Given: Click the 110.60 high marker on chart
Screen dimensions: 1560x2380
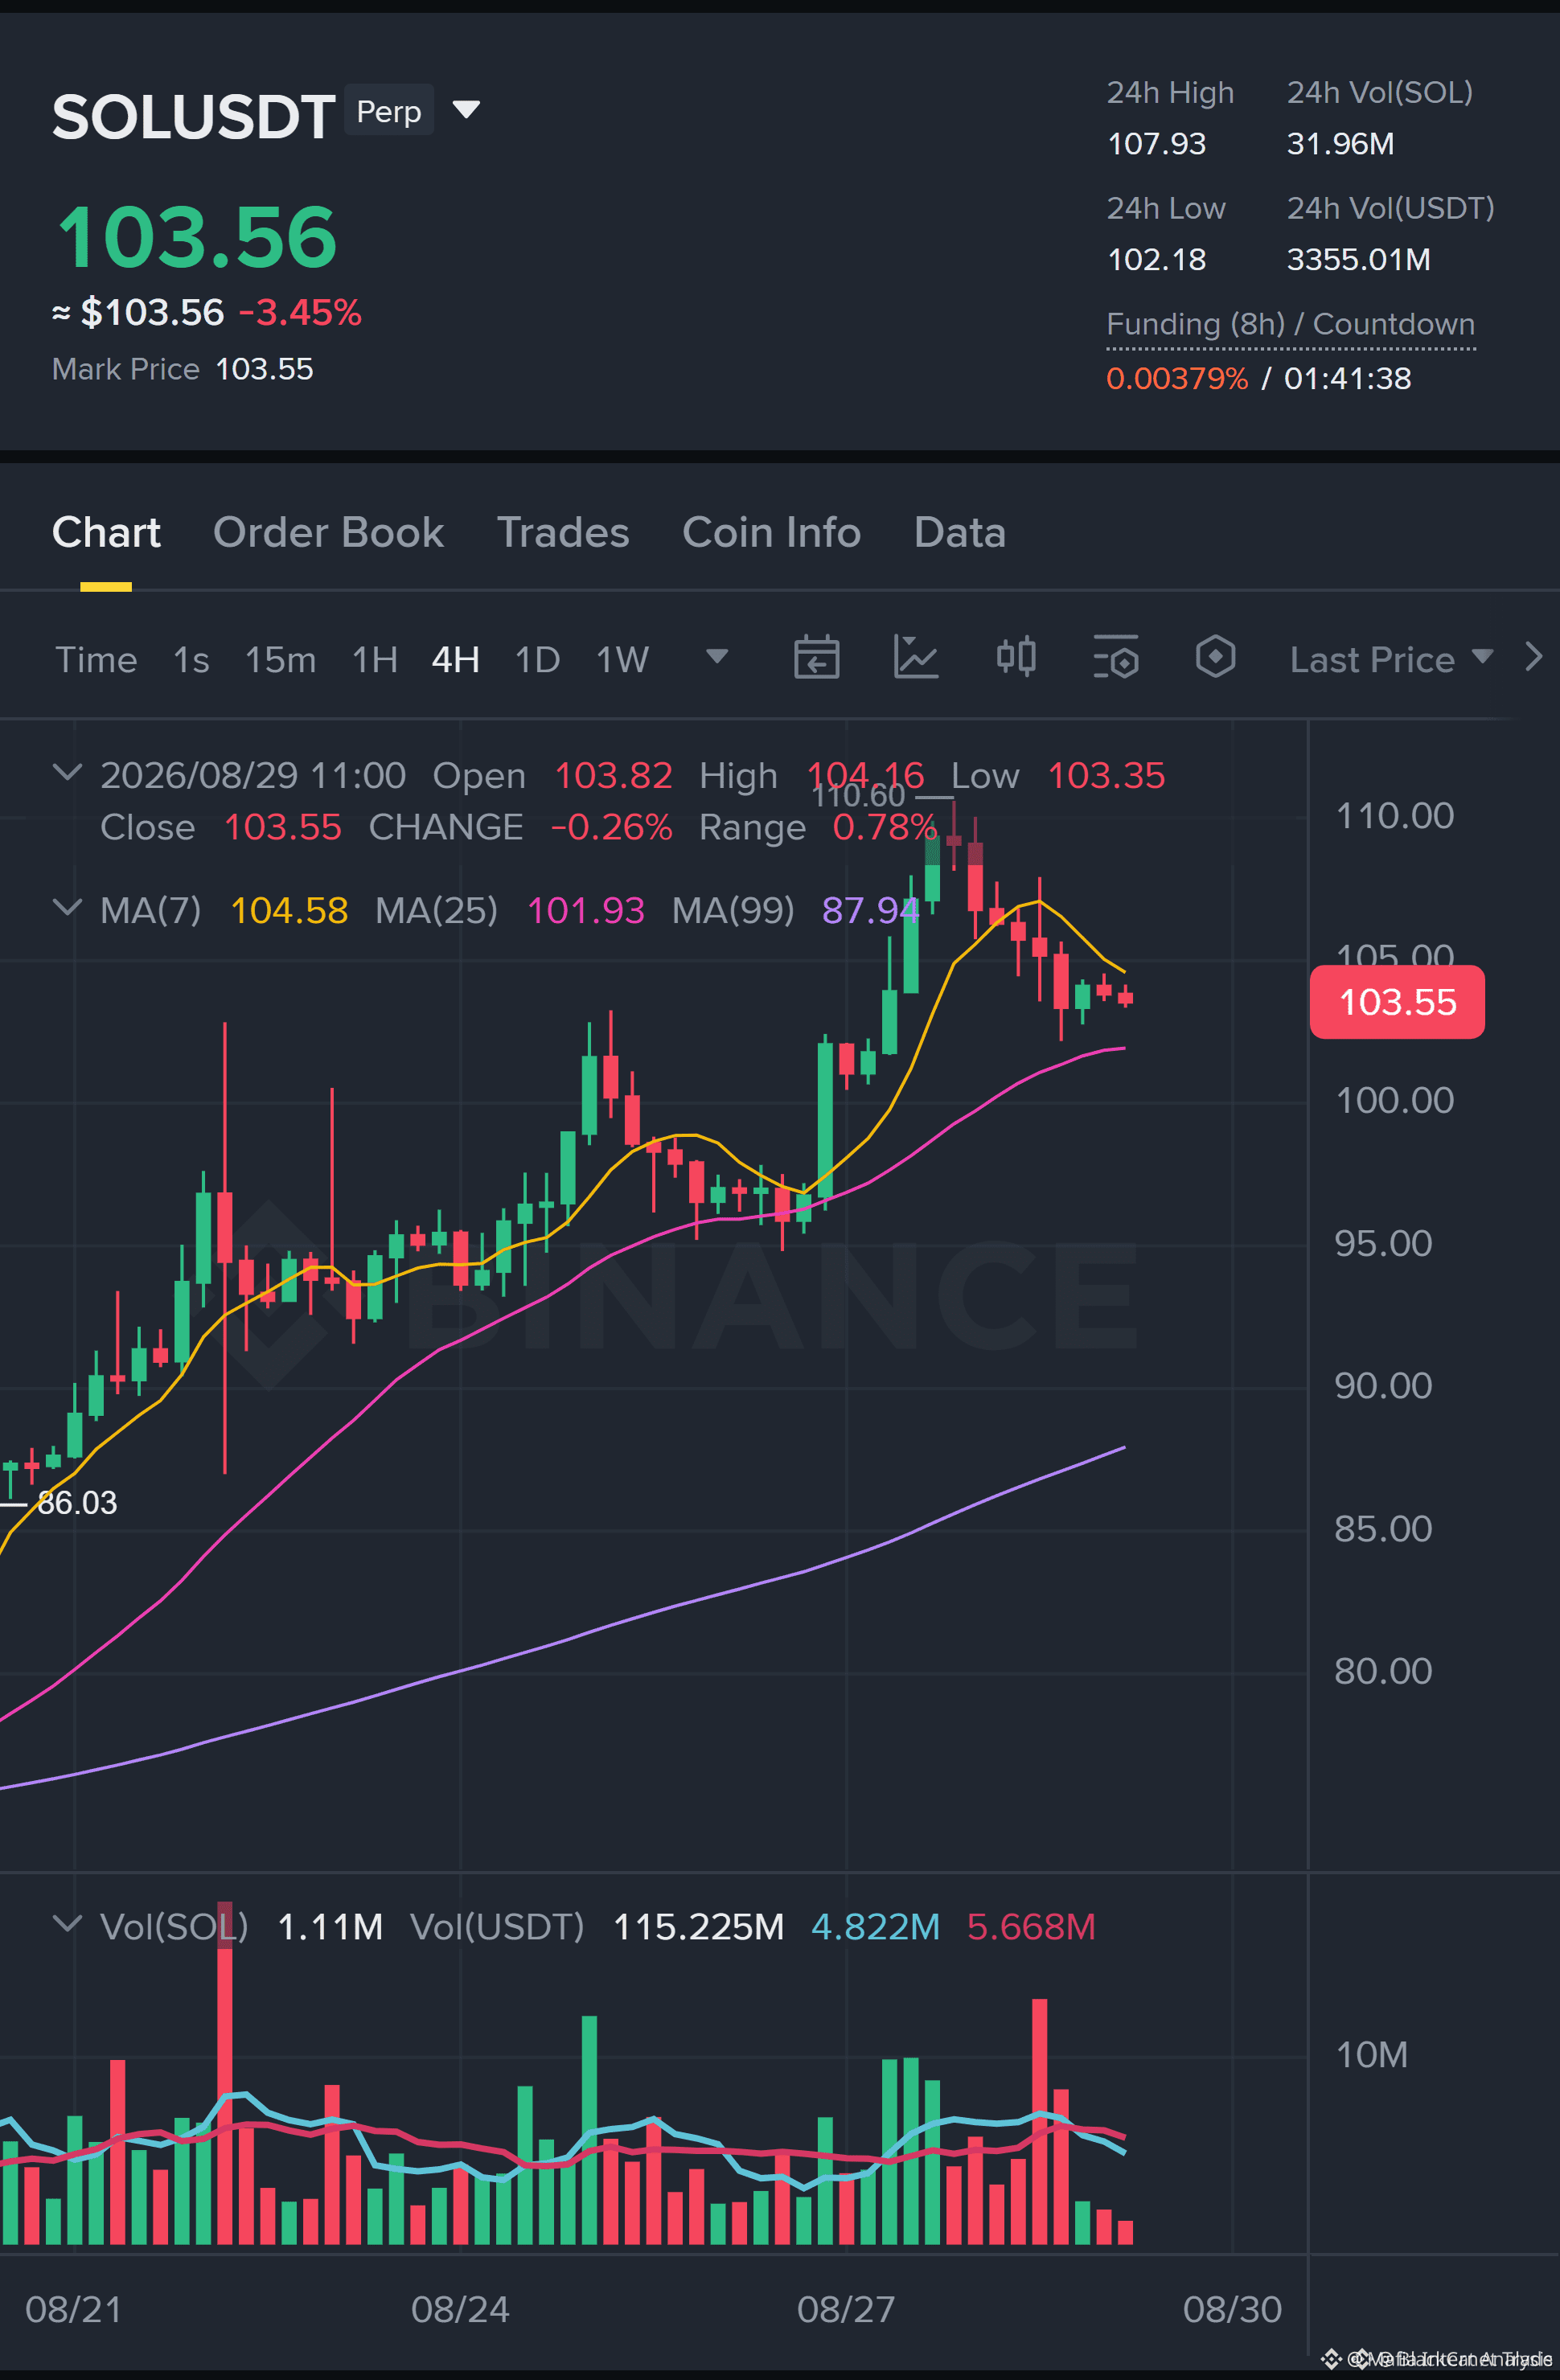Looking at the screenshot, I should tap(858, 796).
